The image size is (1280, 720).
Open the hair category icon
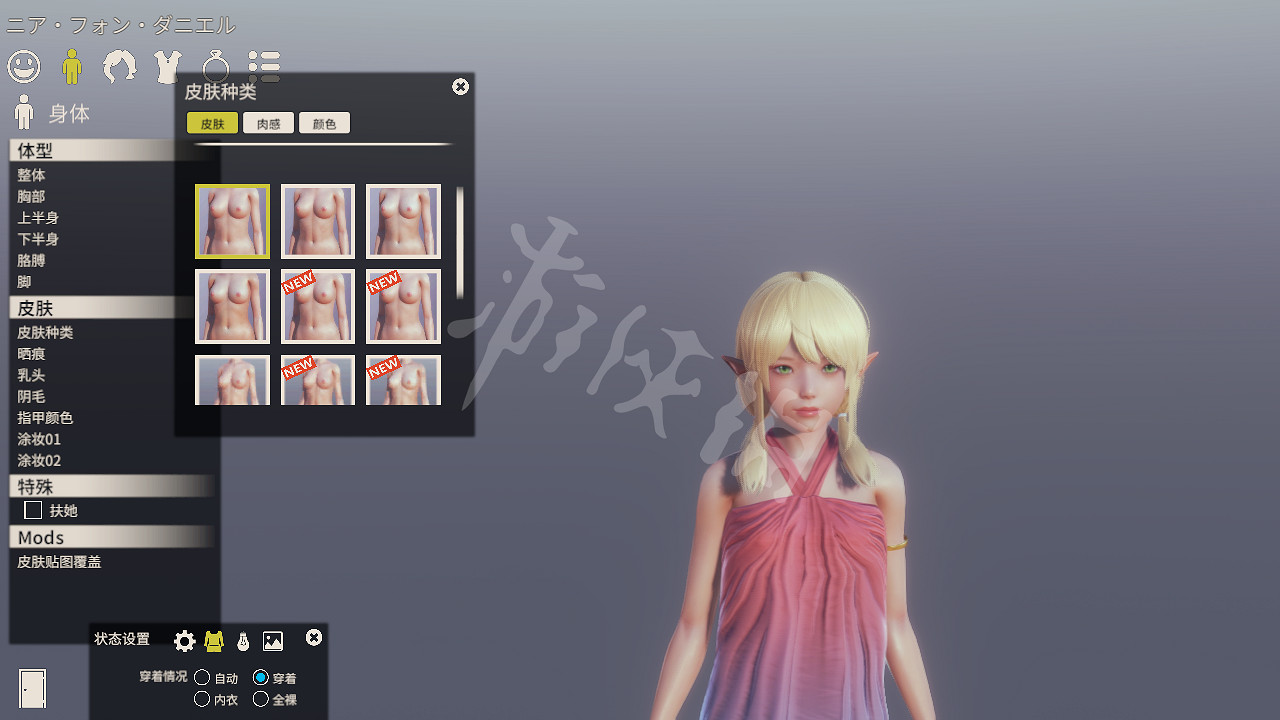[120, 67]
